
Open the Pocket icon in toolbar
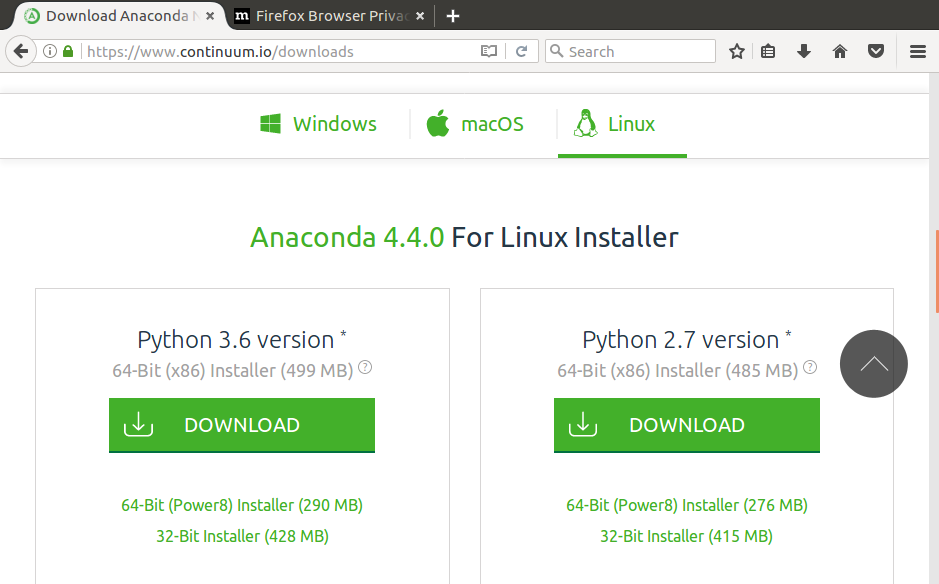click(876, 52)
